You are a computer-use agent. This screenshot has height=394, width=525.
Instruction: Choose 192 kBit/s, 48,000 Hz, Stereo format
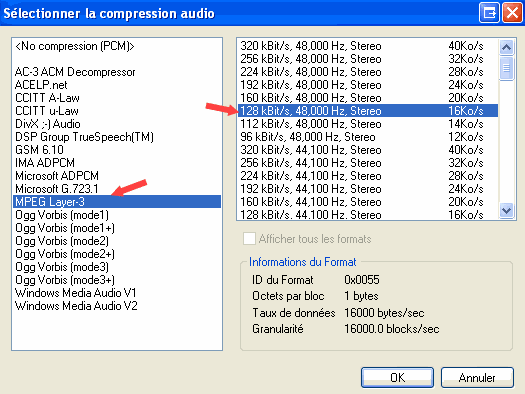coord(368,85)
